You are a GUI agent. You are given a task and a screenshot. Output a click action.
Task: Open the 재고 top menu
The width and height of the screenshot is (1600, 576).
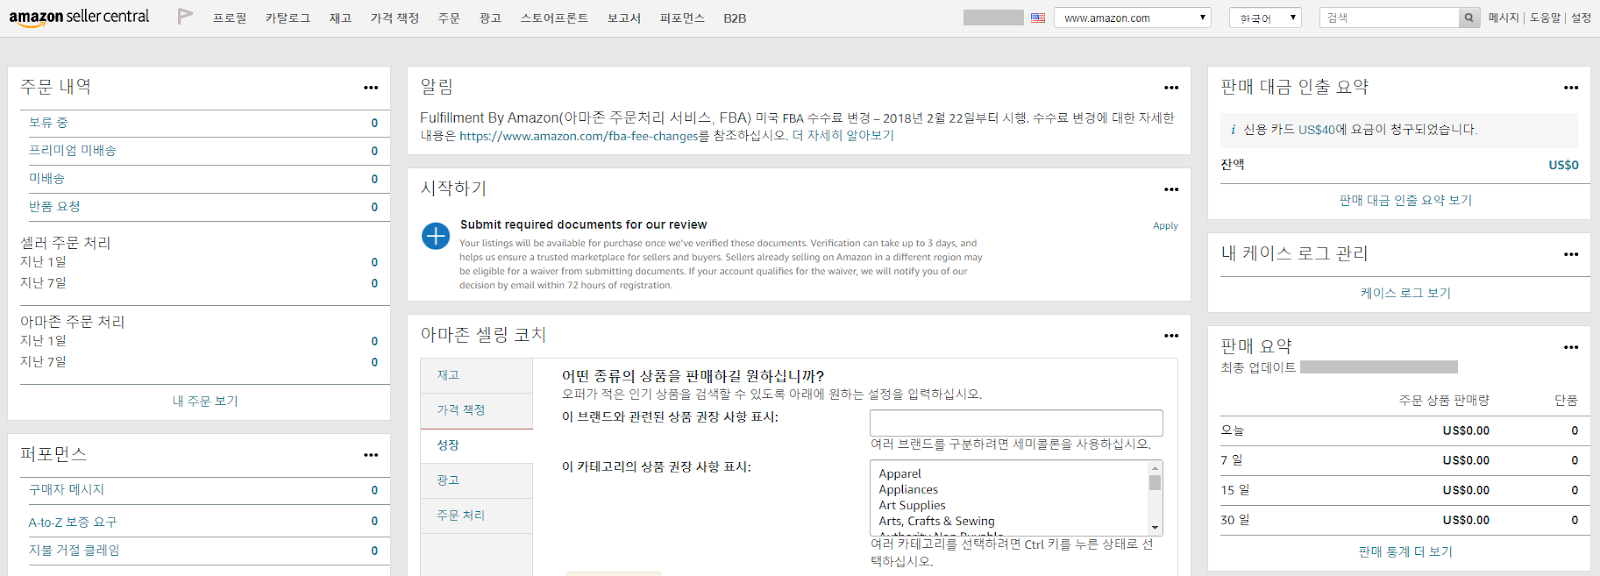point(340,18)
